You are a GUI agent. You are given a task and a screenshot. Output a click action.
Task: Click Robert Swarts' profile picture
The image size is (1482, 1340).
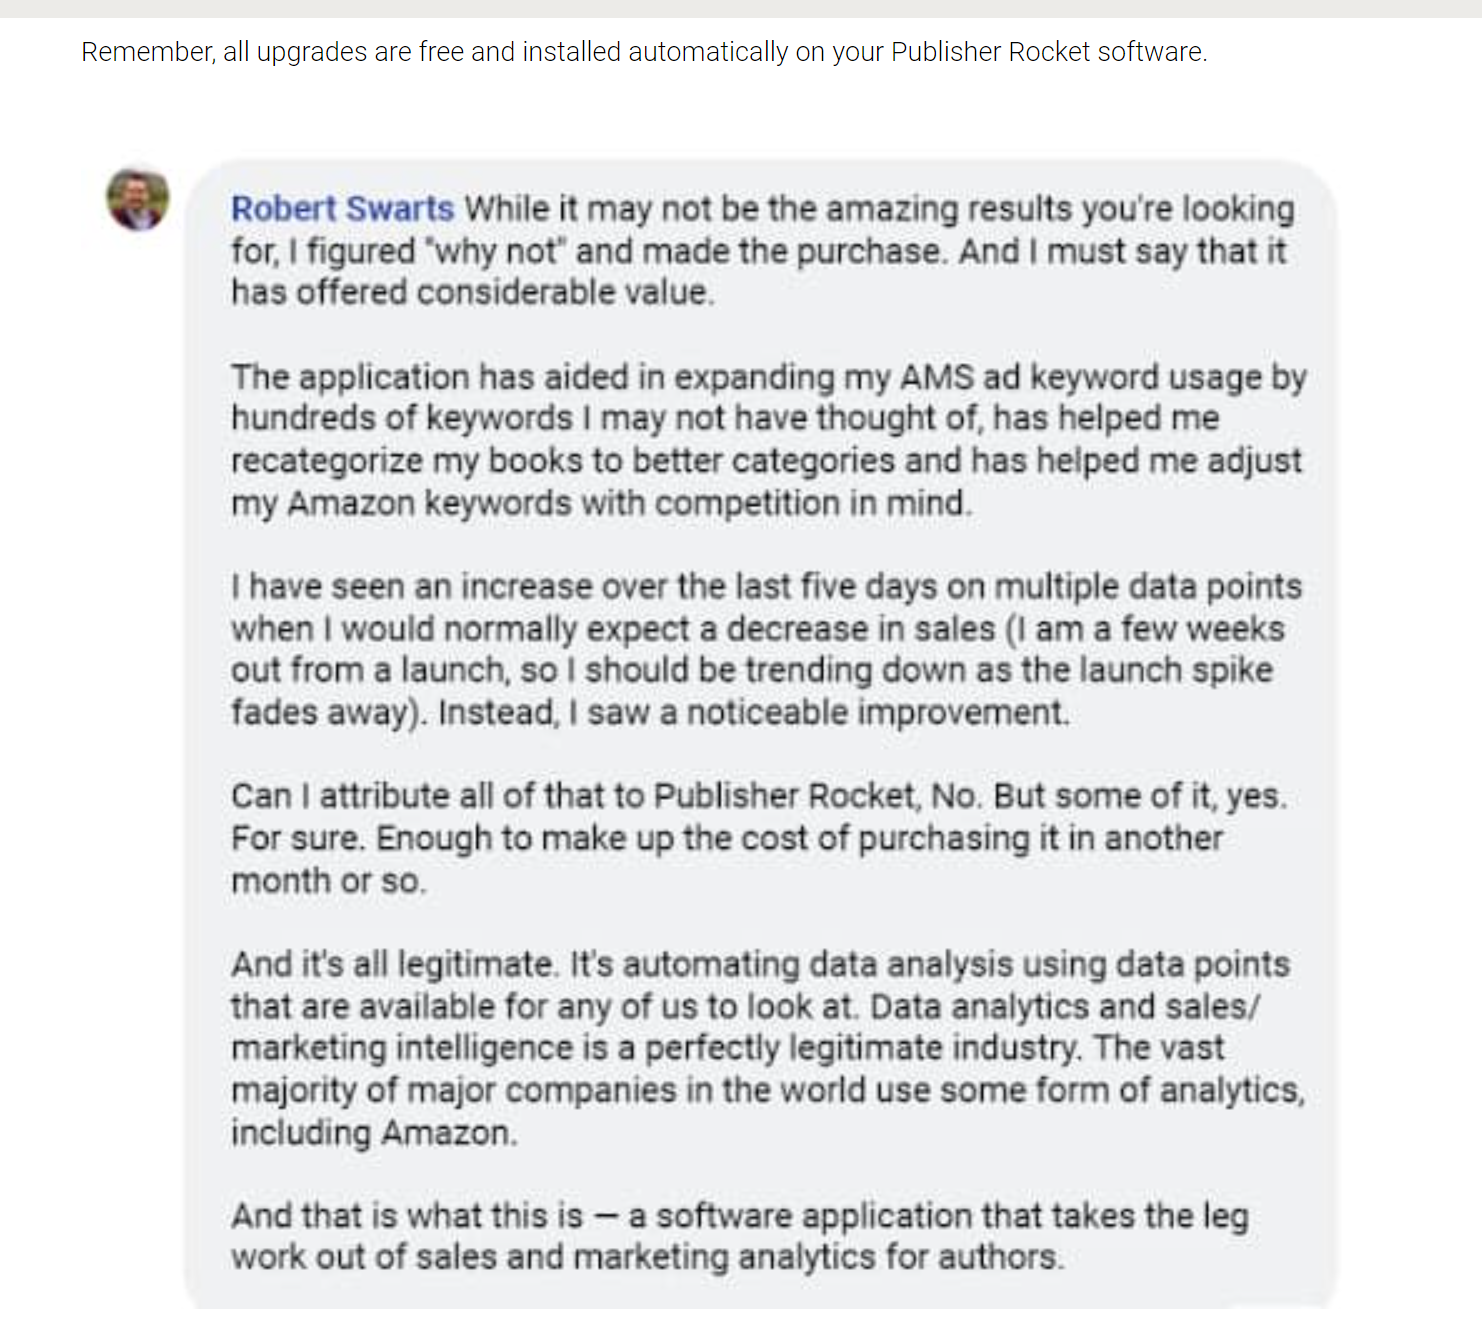tap(138, 199)
